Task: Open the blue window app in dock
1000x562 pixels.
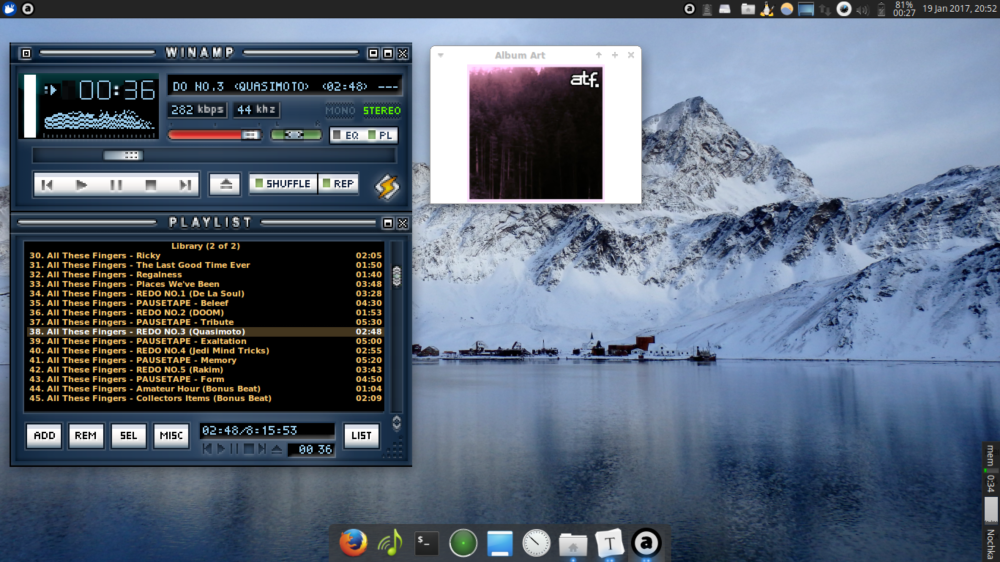Action: [500, 543]
